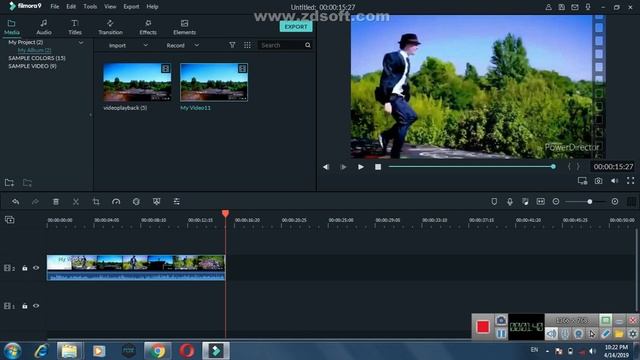Open the Effects tab
Screen dimensions: 640x360
pyautogui.click(x=148, y=27)
